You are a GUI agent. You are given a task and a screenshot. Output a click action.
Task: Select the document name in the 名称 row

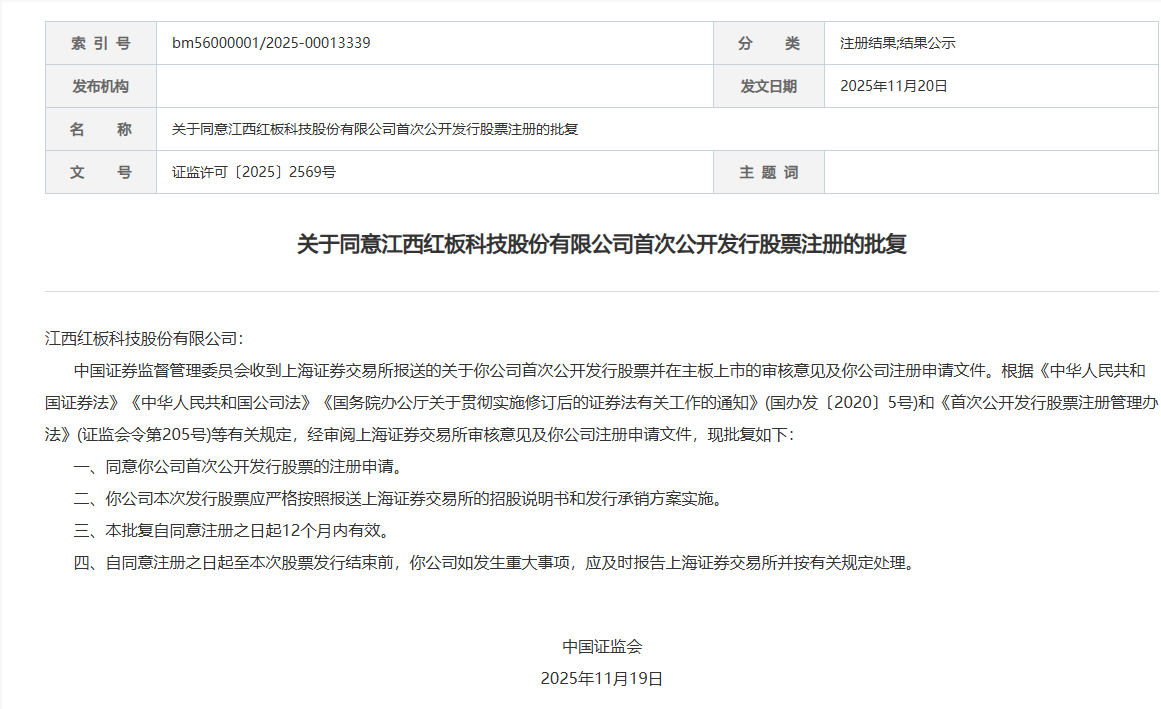377,128
